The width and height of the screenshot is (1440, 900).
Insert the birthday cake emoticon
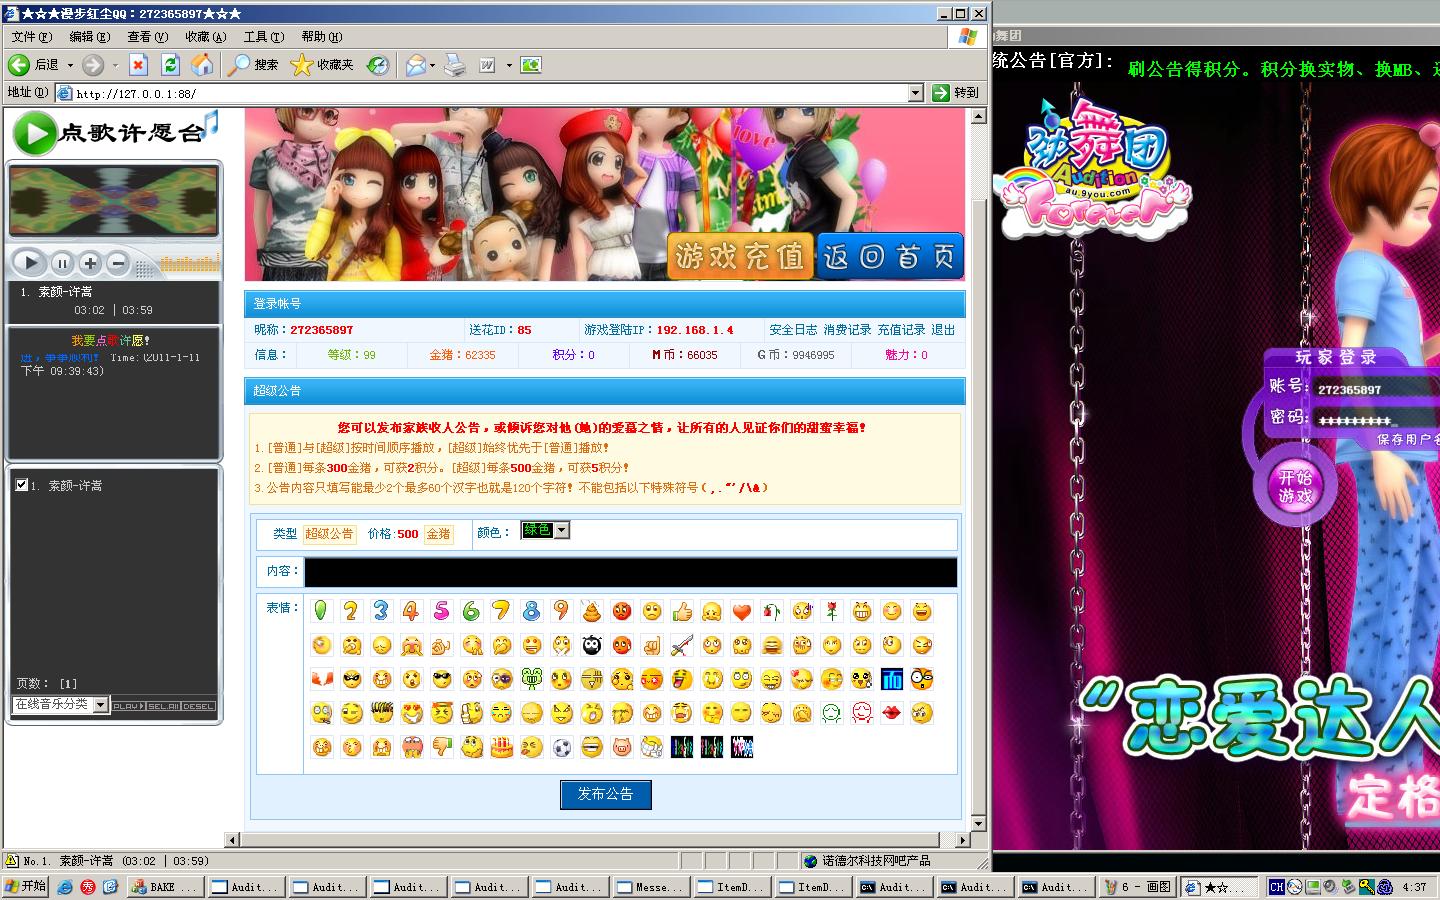pos(502,747)
